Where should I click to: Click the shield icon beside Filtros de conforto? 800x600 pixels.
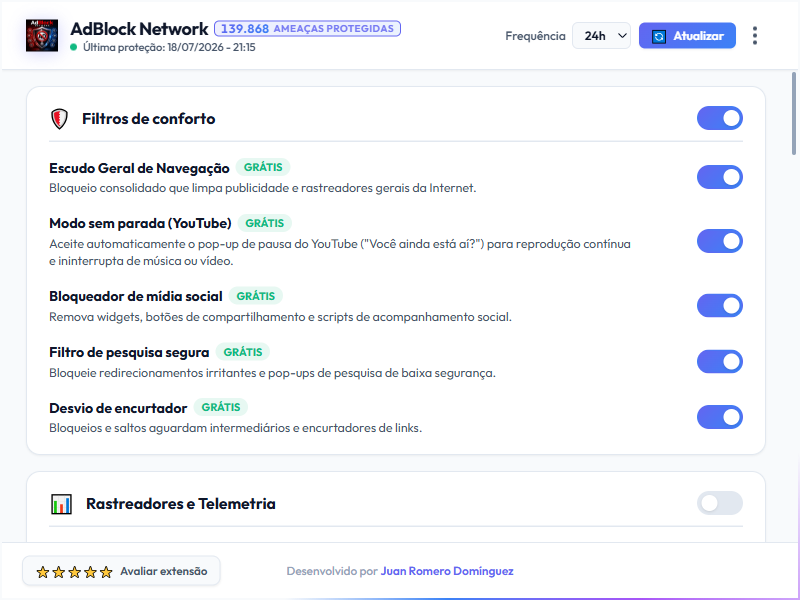click(59, 119)
